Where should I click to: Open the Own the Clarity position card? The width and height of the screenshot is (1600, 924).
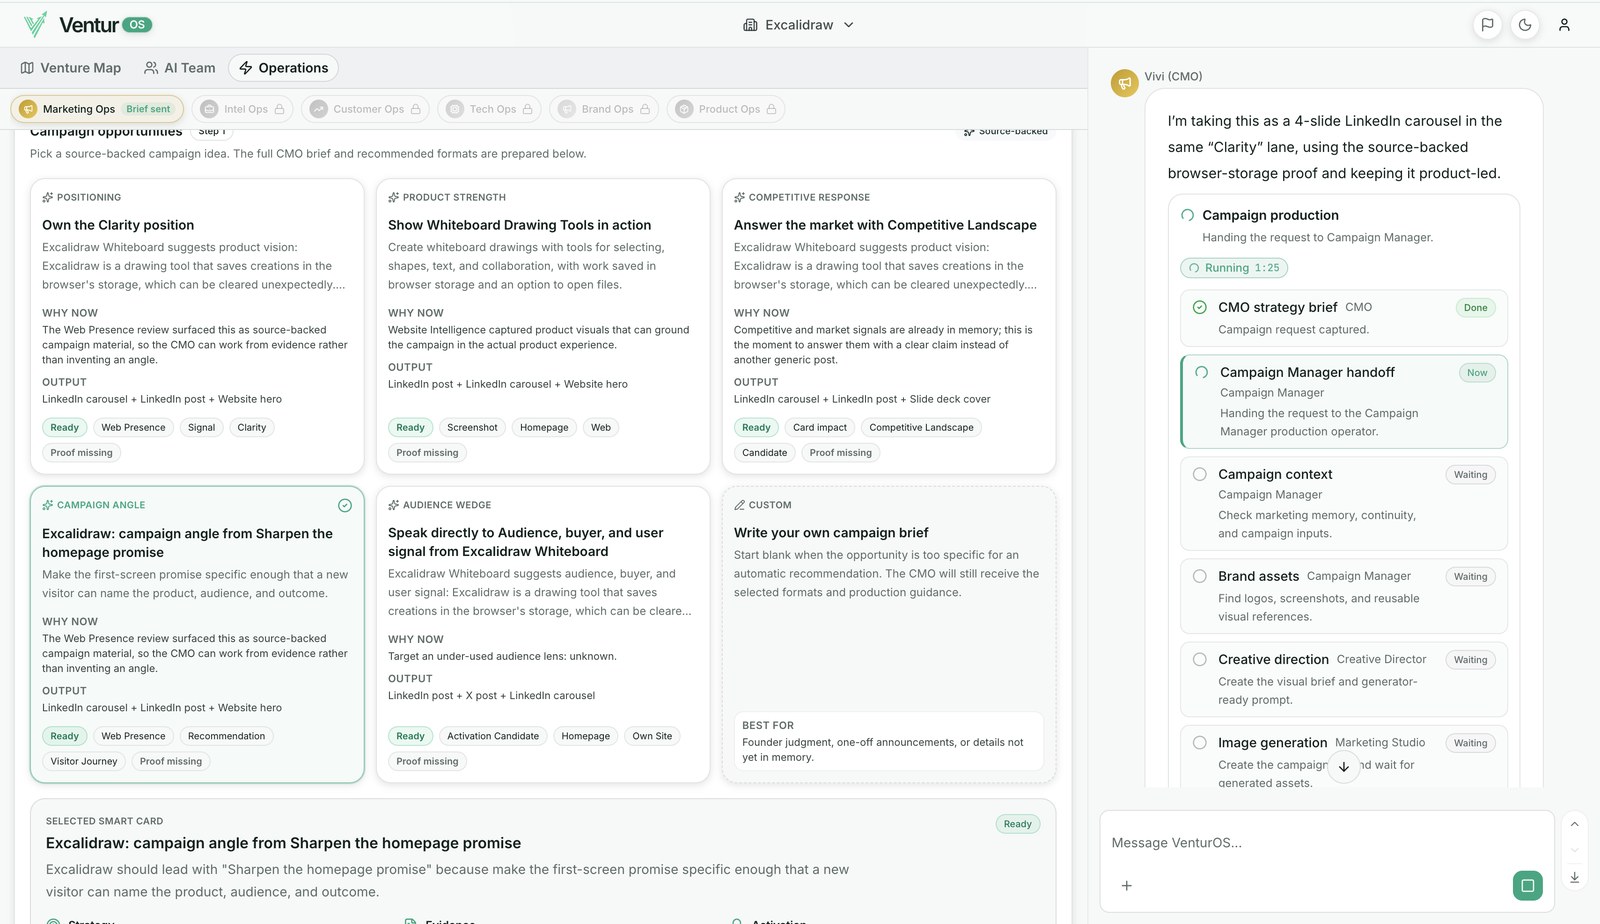[x=197, y=326]
